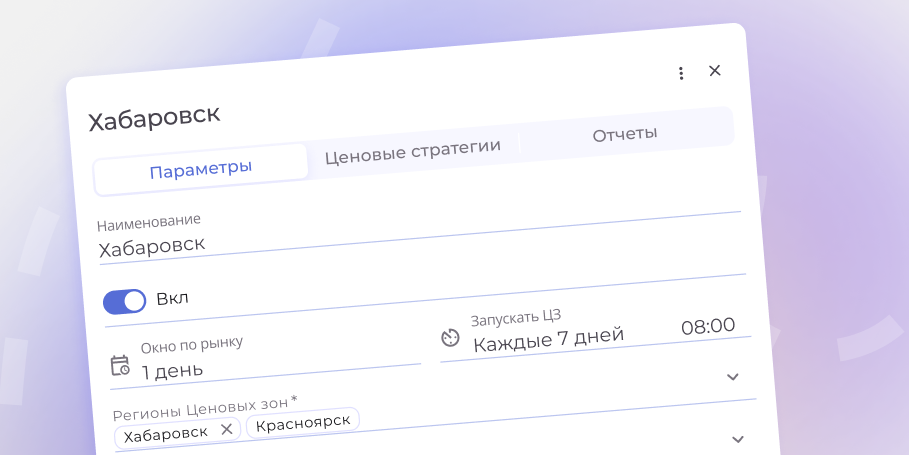Click the Наименование field containing Хабаровск
909x455 pixels.
(x=300, y=240)
